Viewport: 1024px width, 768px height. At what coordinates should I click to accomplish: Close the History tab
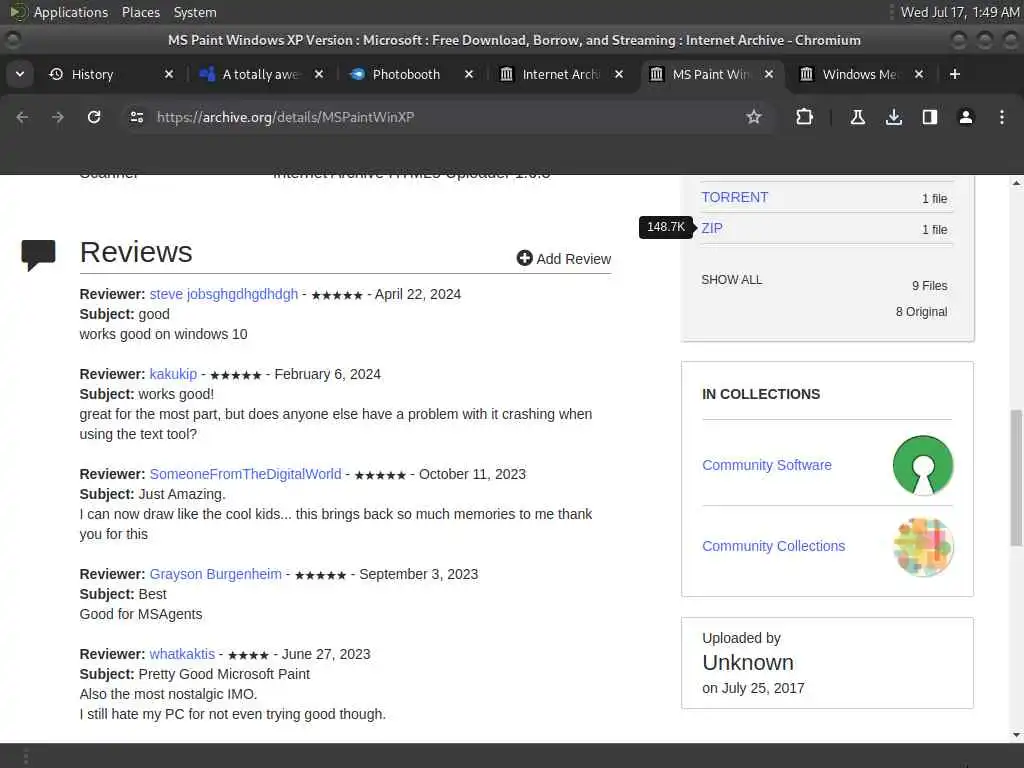[168, 74]
